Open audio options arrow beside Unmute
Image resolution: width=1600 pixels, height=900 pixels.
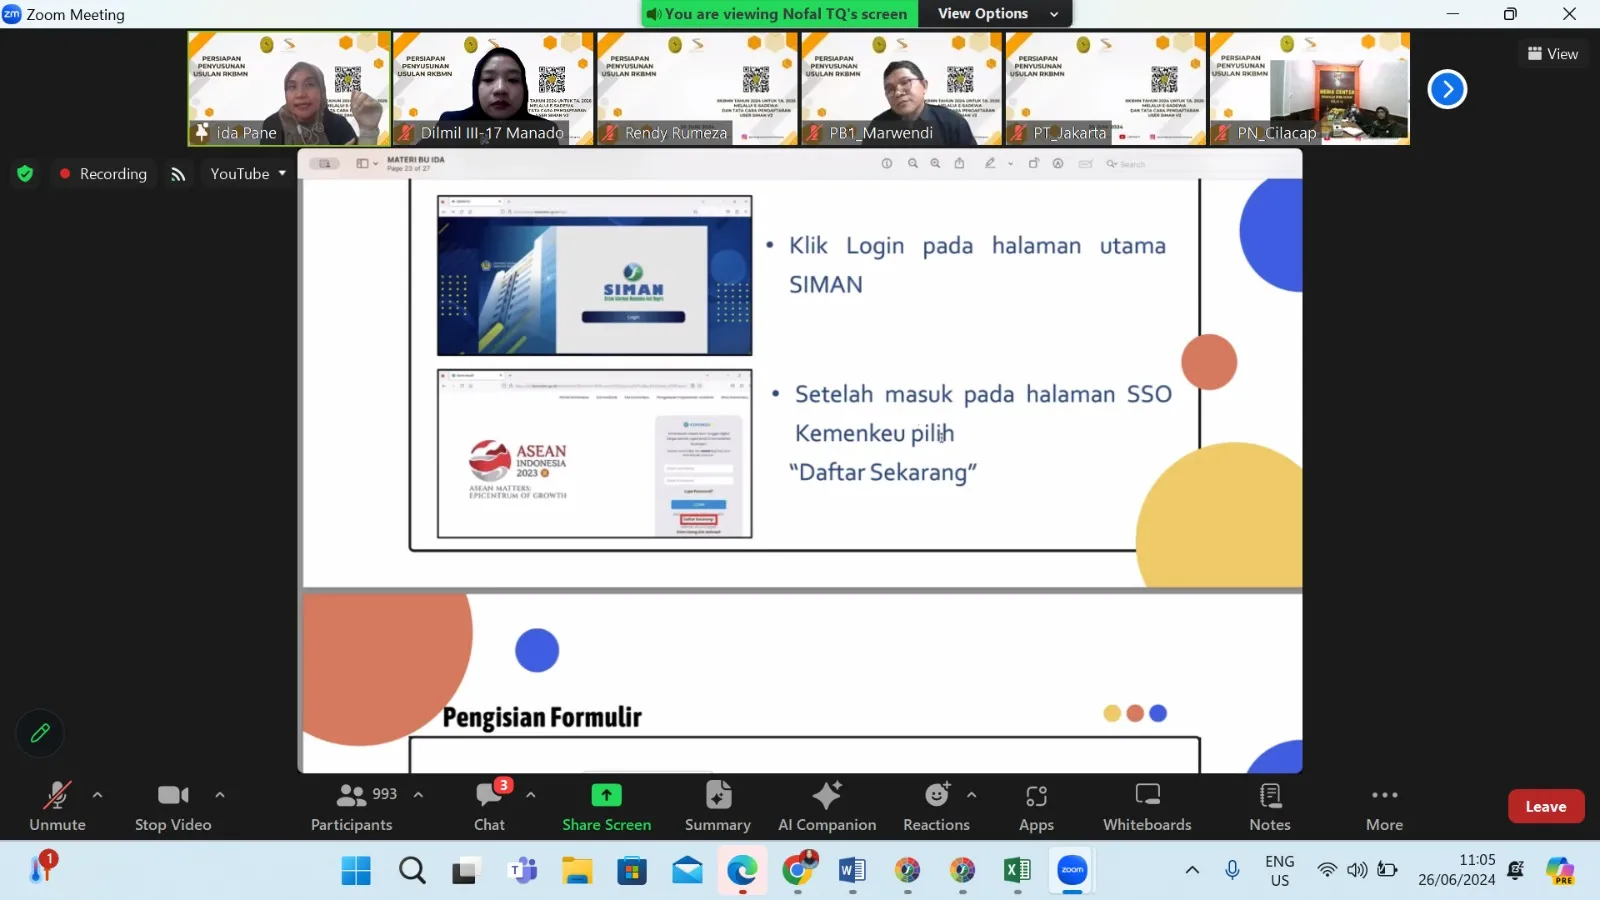tap(97, 795)
